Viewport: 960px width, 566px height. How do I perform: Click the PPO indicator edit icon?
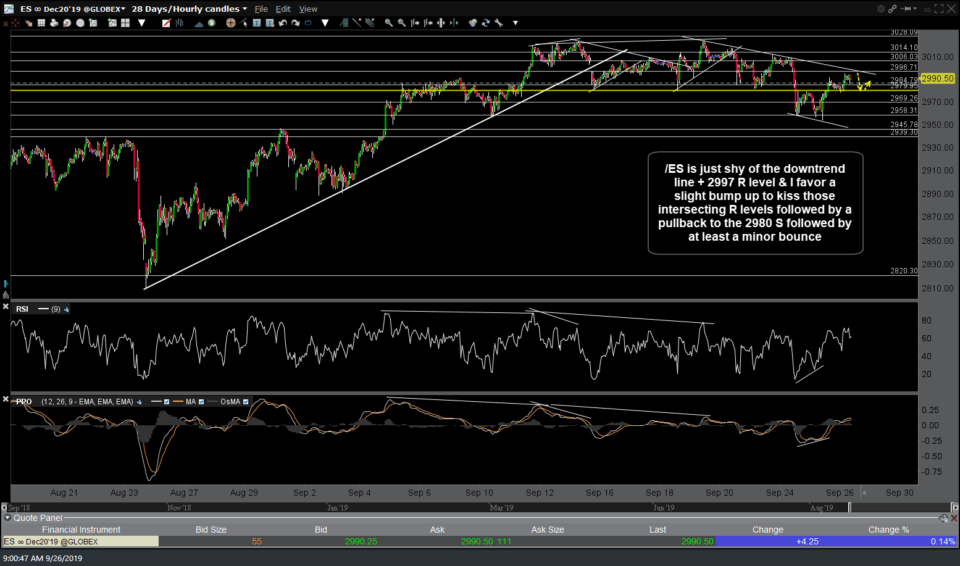pos(139,402)
